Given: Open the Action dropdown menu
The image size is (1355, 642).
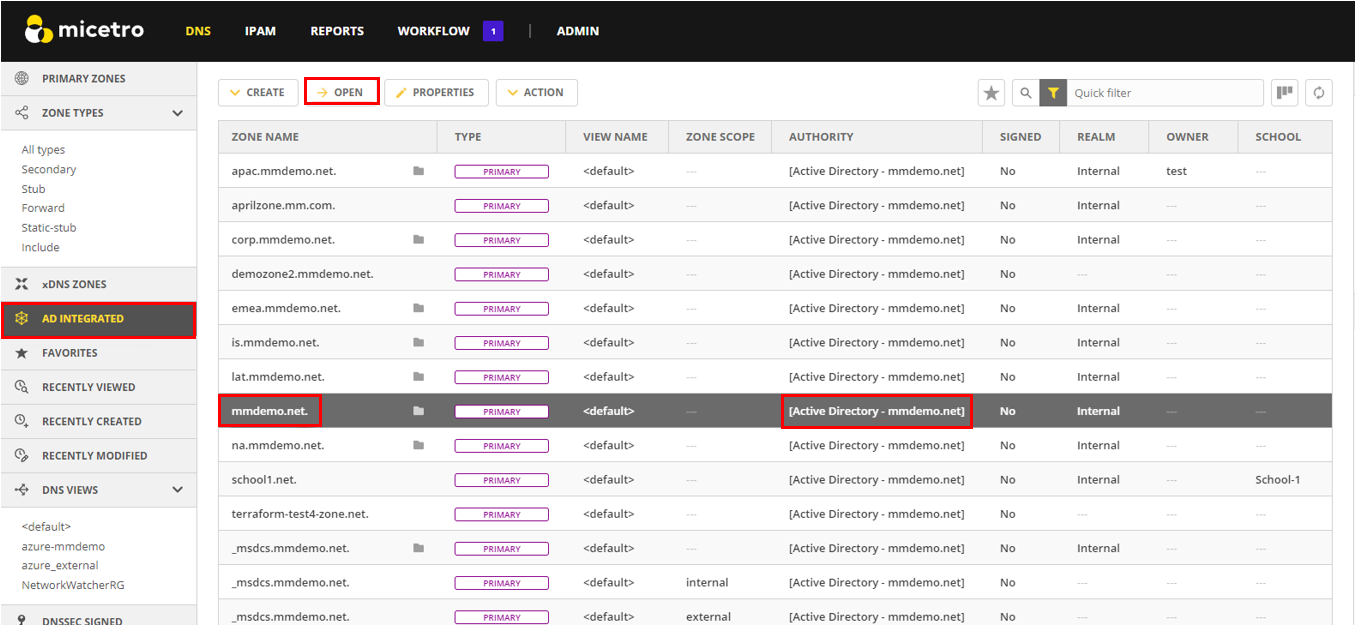Looking at the screenshot, I should 536,92.
